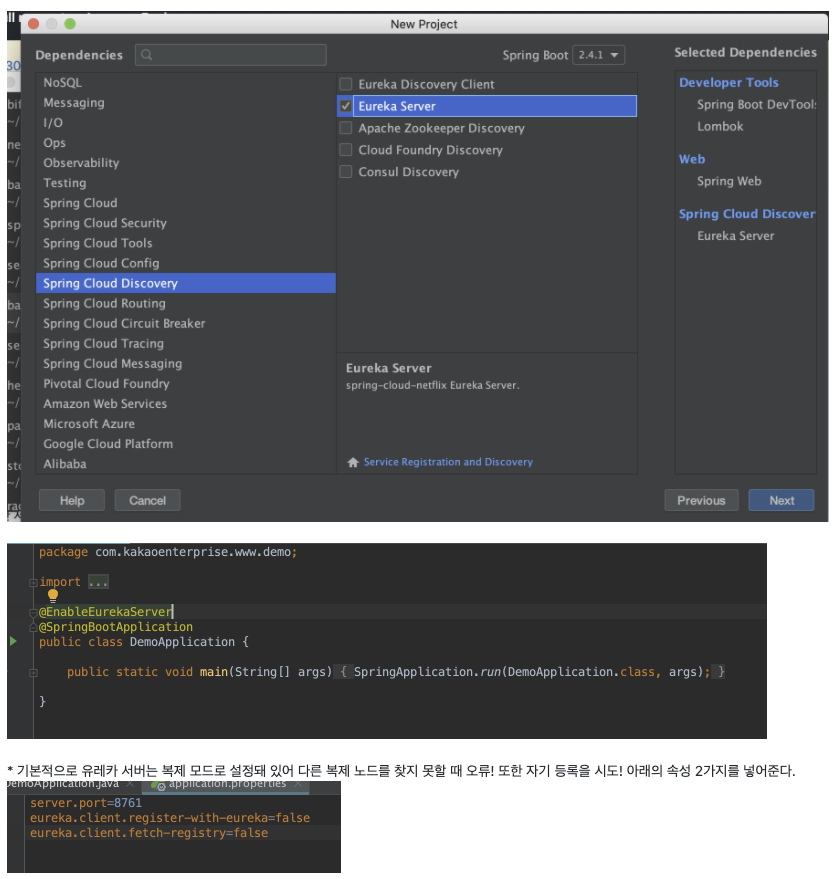Viewport: 836px width, 879px height.
Task: Open Service Registration and Discovery link
Action: pos(448,462)
